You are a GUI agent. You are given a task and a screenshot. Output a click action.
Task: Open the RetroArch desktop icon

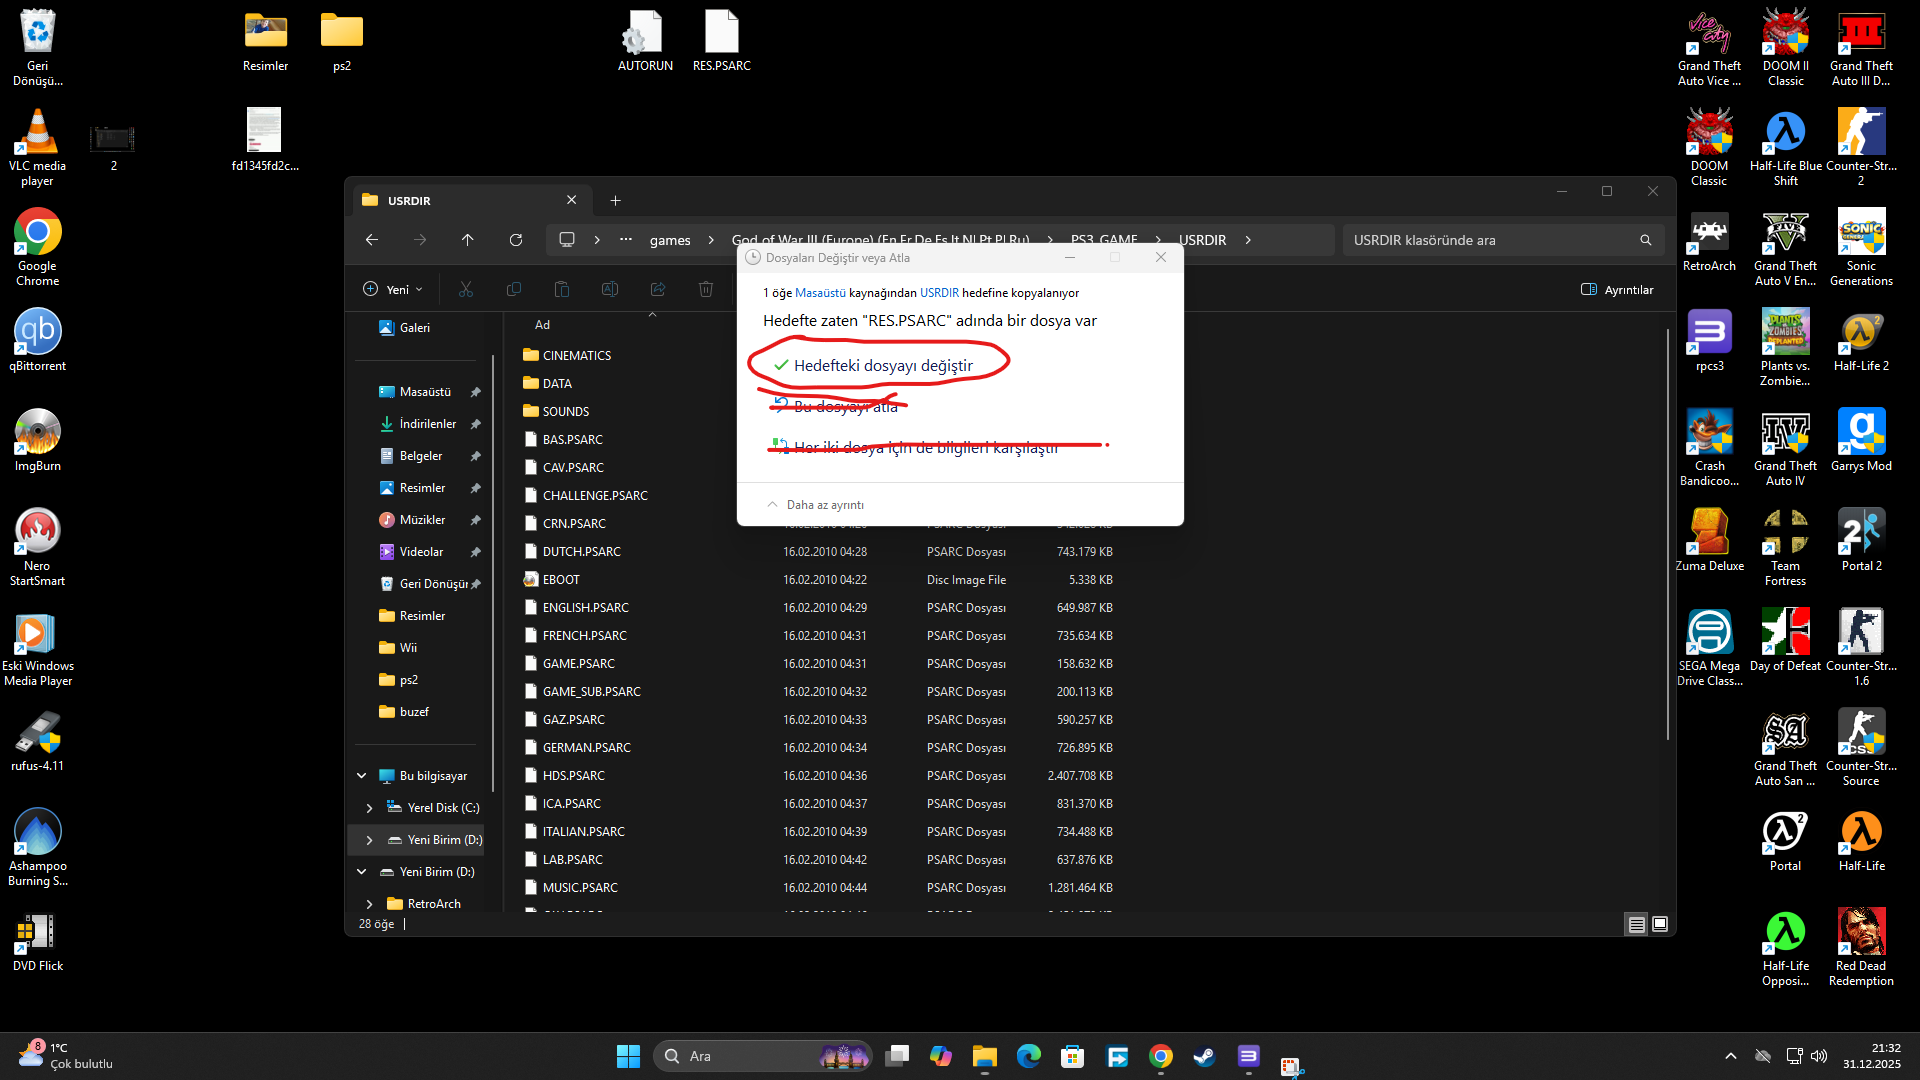point(1709,240)
